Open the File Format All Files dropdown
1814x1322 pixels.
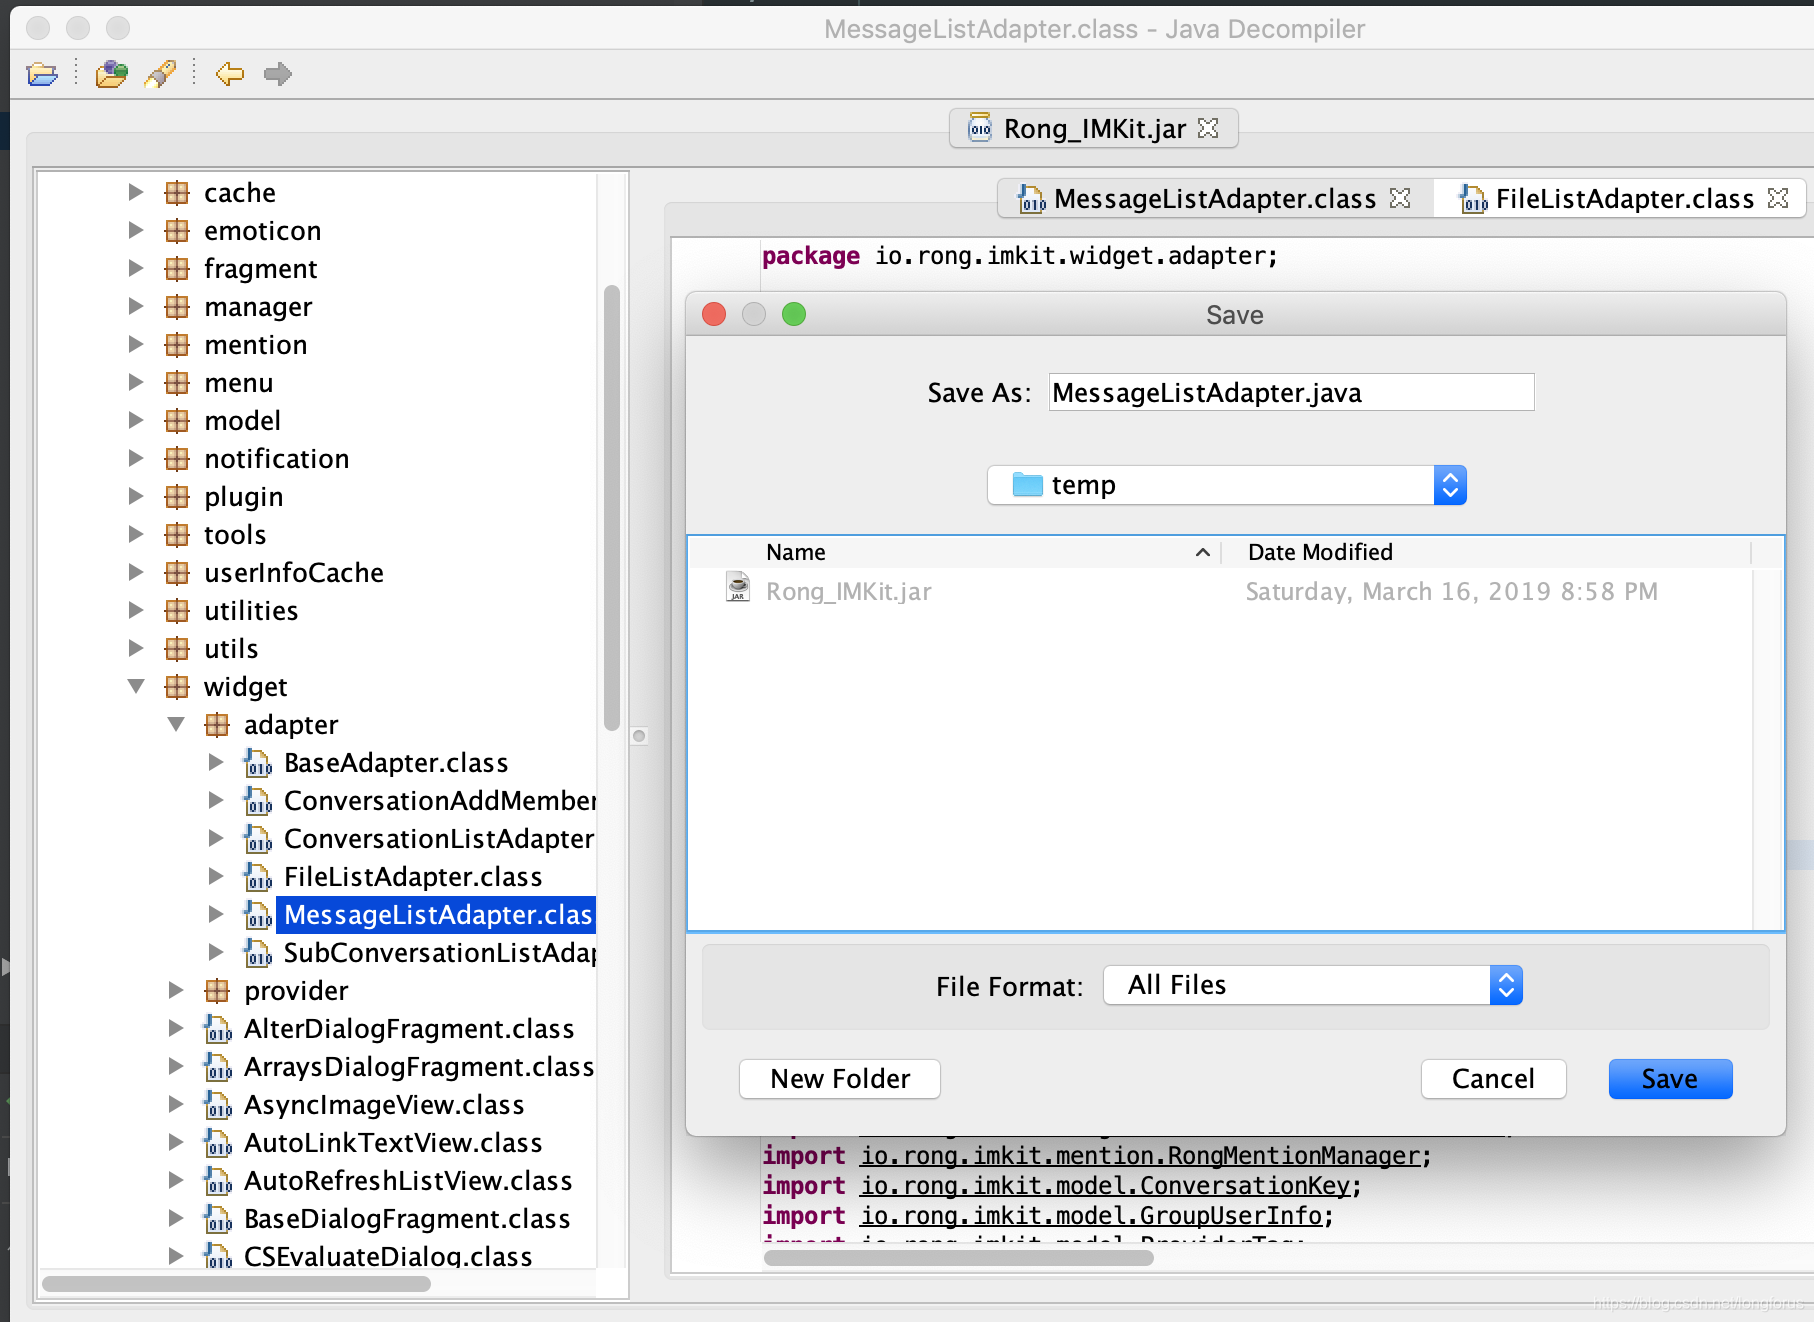[1312, 985]
